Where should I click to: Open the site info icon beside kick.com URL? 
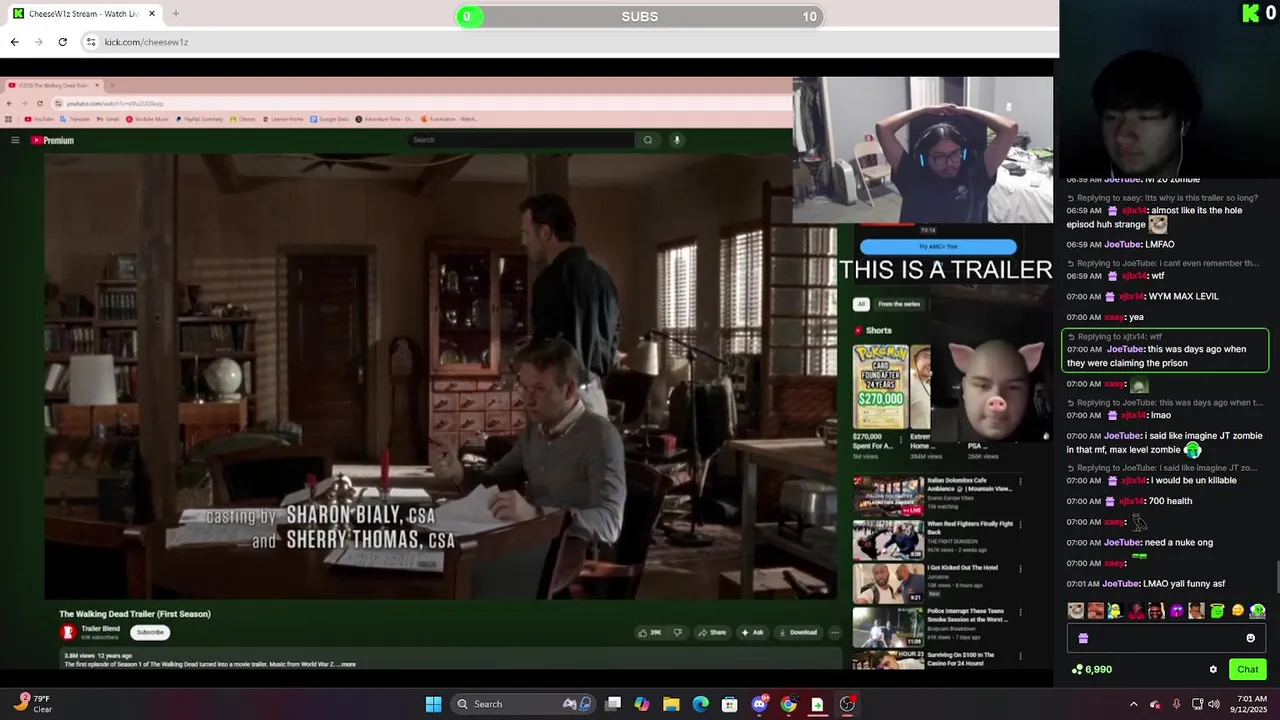(91, 42)
